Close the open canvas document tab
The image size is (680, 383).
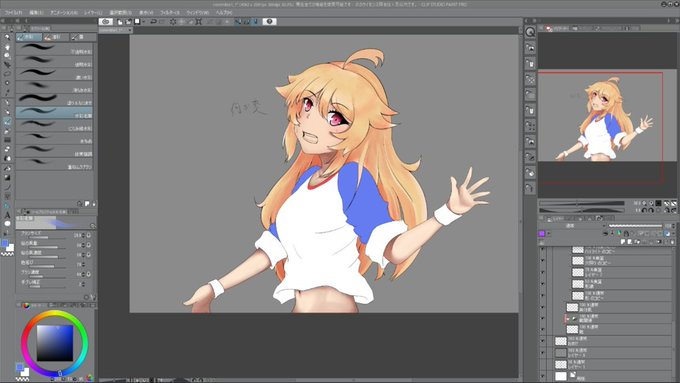tap(129, 30)
